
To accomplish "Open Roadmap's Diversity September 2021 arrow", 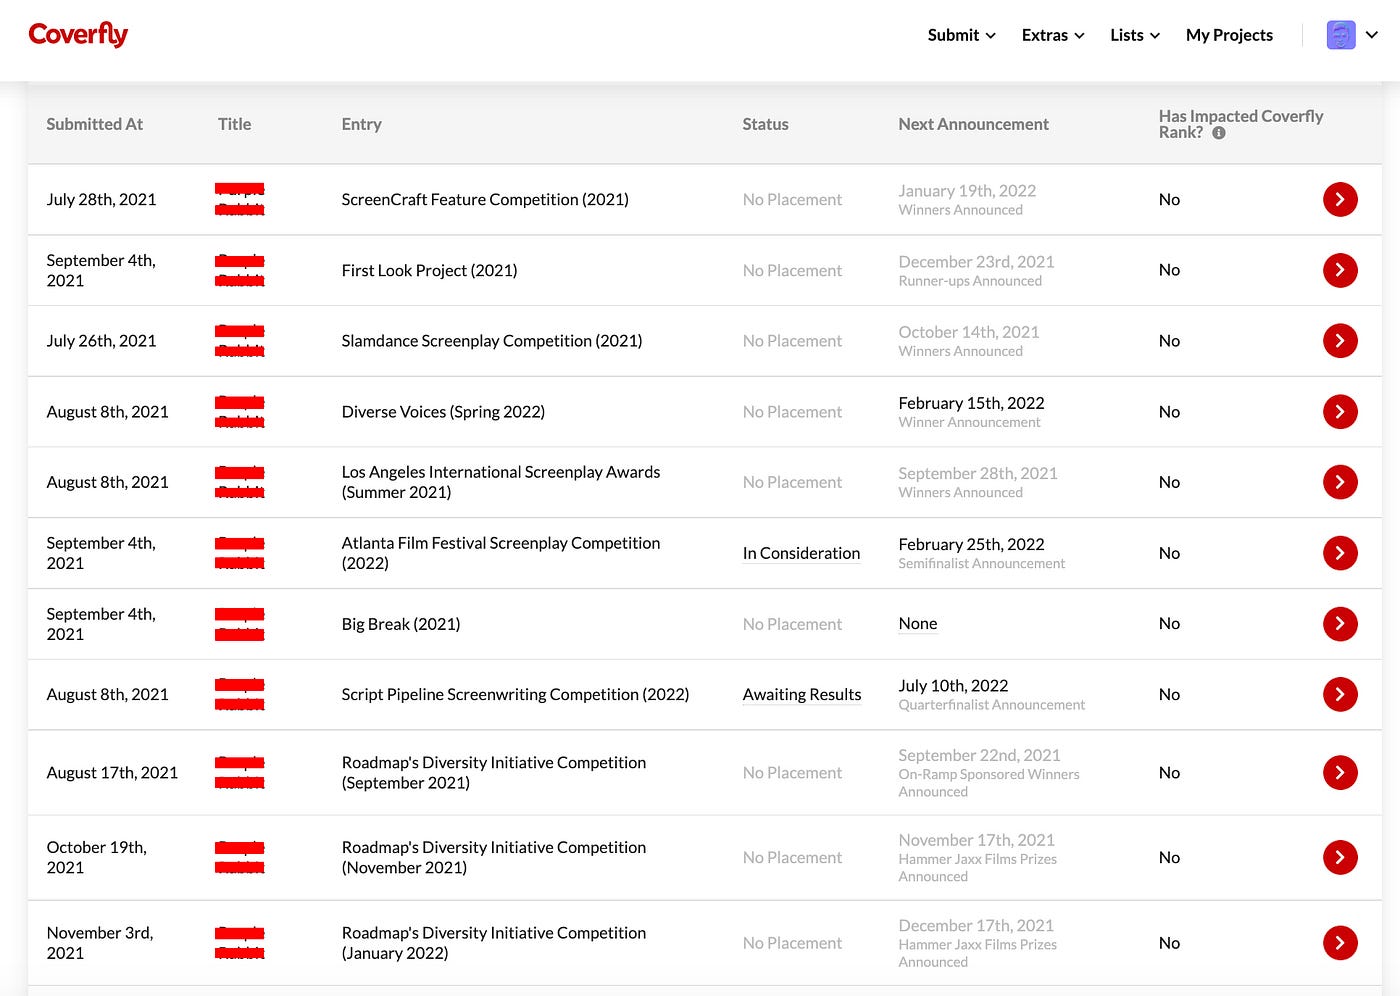I will [1340, 772].
